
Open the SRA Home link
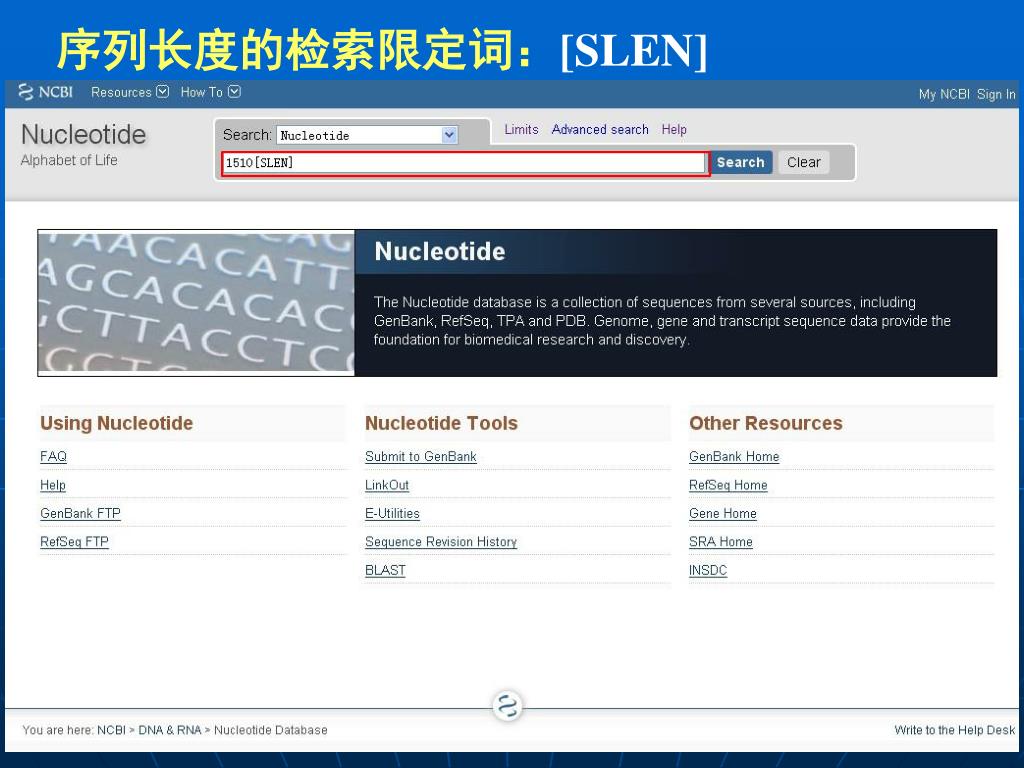[721, 541]
